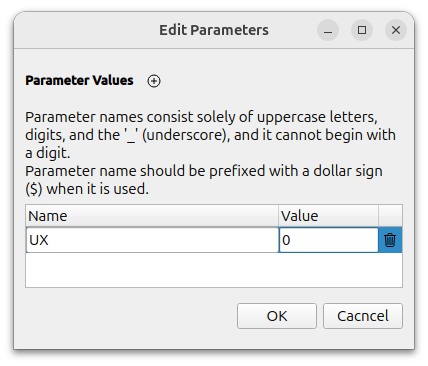Click the divider between Name and Value headers
Viewport: 428px width, 366px height.
click(279, 216)
